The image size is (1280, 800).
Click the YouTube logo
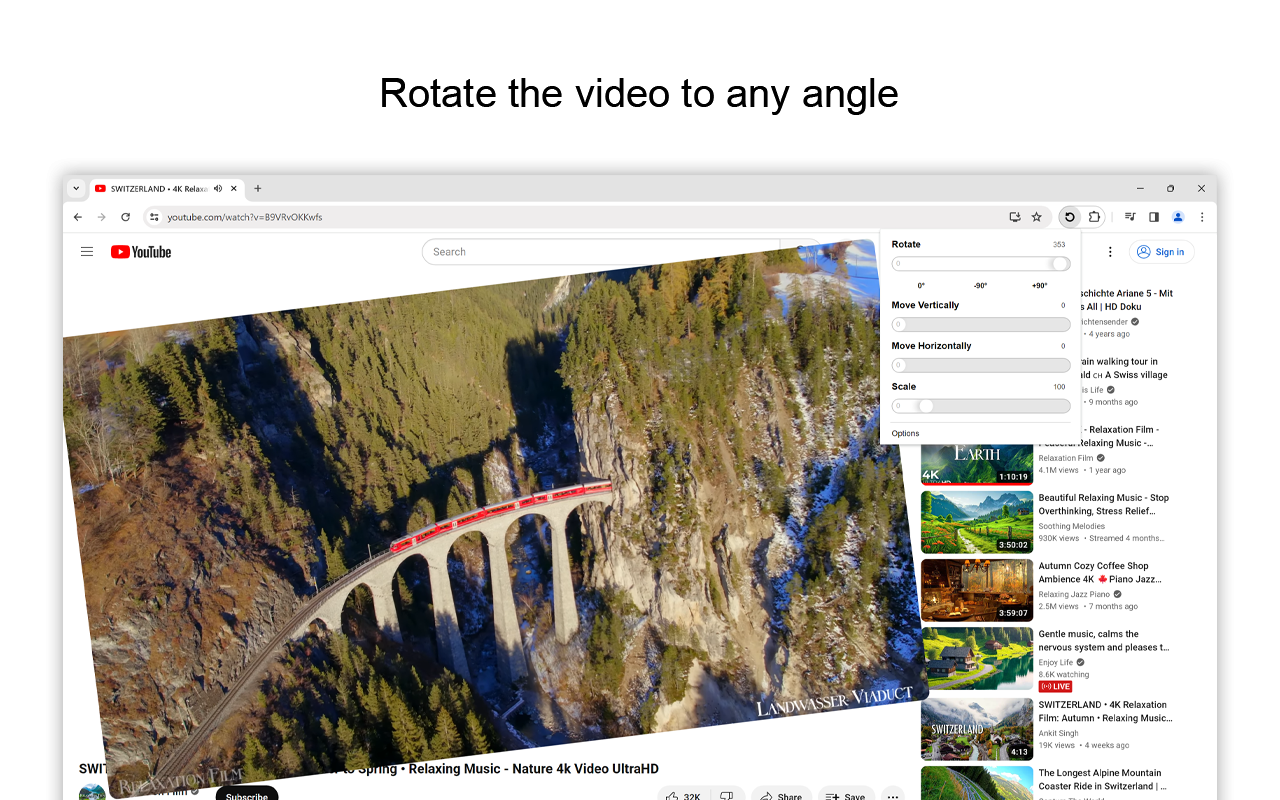tap(140, 251)
